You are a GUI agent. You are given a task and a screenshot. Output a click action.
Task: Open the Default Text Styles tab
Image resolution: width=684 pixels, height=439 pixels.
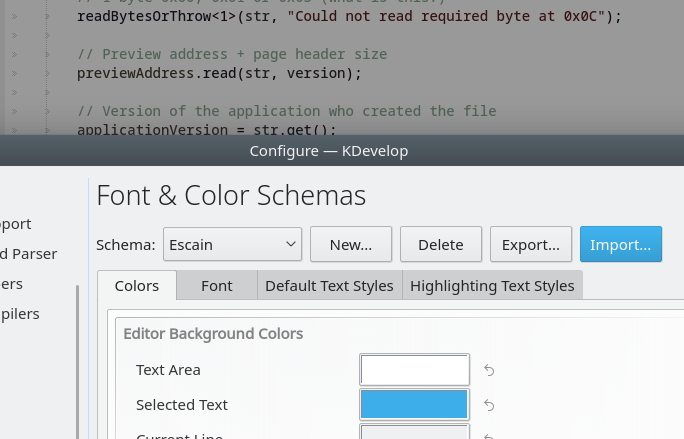pos(329,286)
